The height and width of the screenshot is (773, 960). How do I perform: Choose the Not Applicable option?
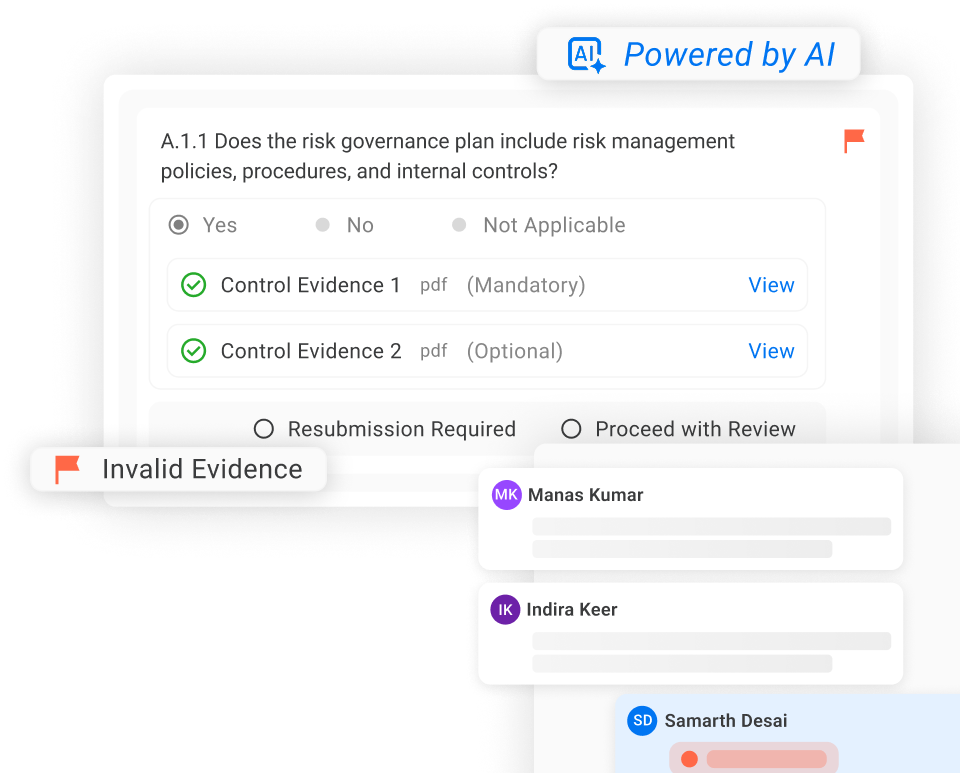tap(459, 225)
